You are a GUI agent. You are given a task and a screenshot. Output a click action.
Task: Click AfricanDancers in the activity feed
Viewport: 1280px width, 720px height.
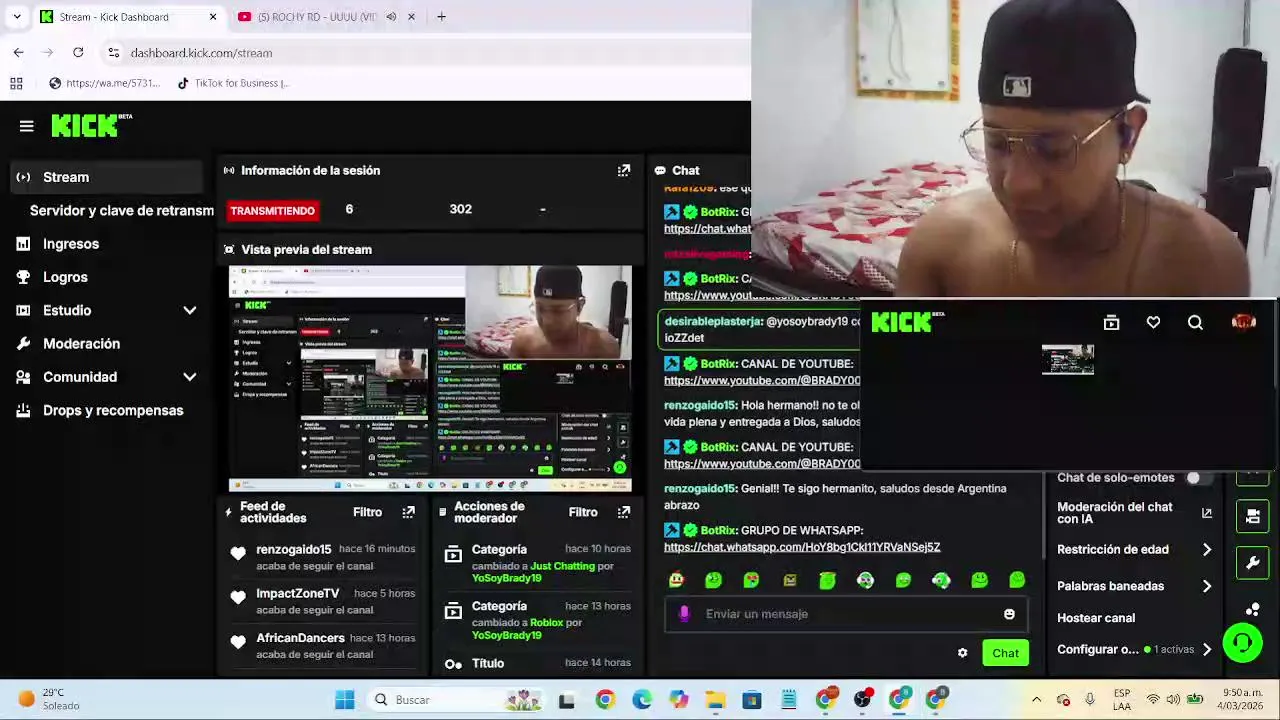click(x=300, y=638)
